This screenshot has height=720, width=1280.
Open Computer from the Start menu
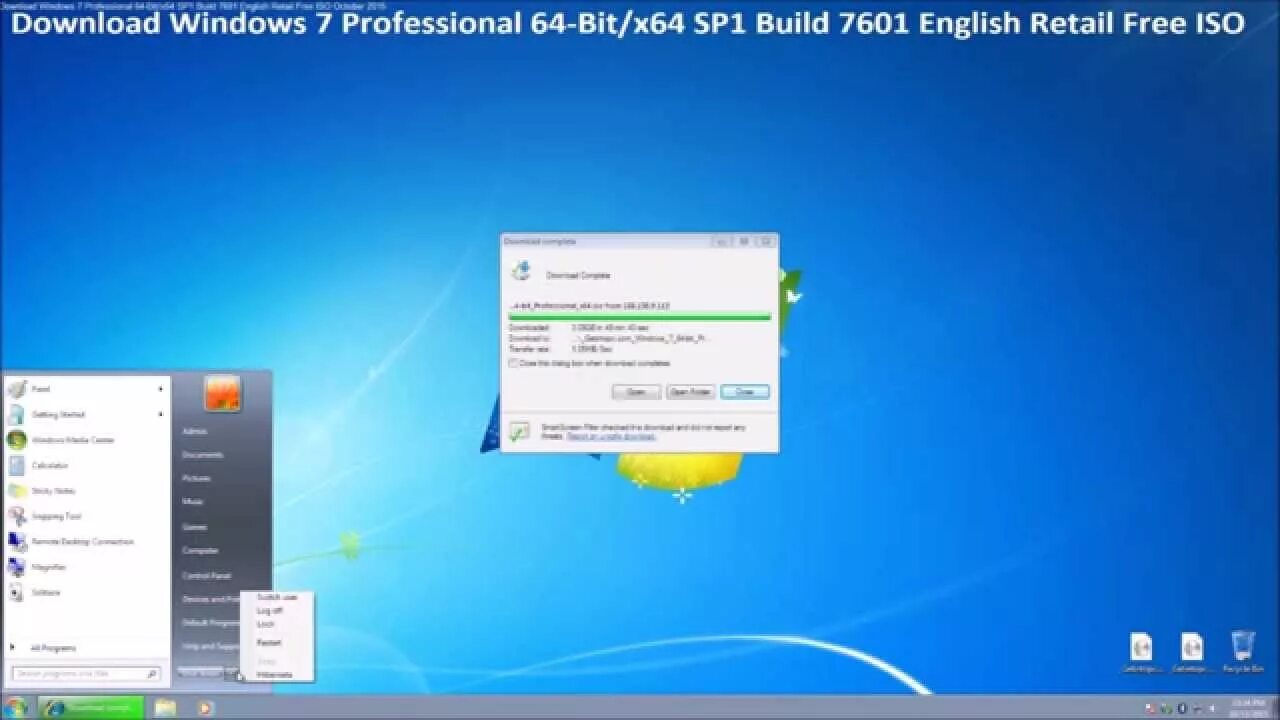[200, 551]
